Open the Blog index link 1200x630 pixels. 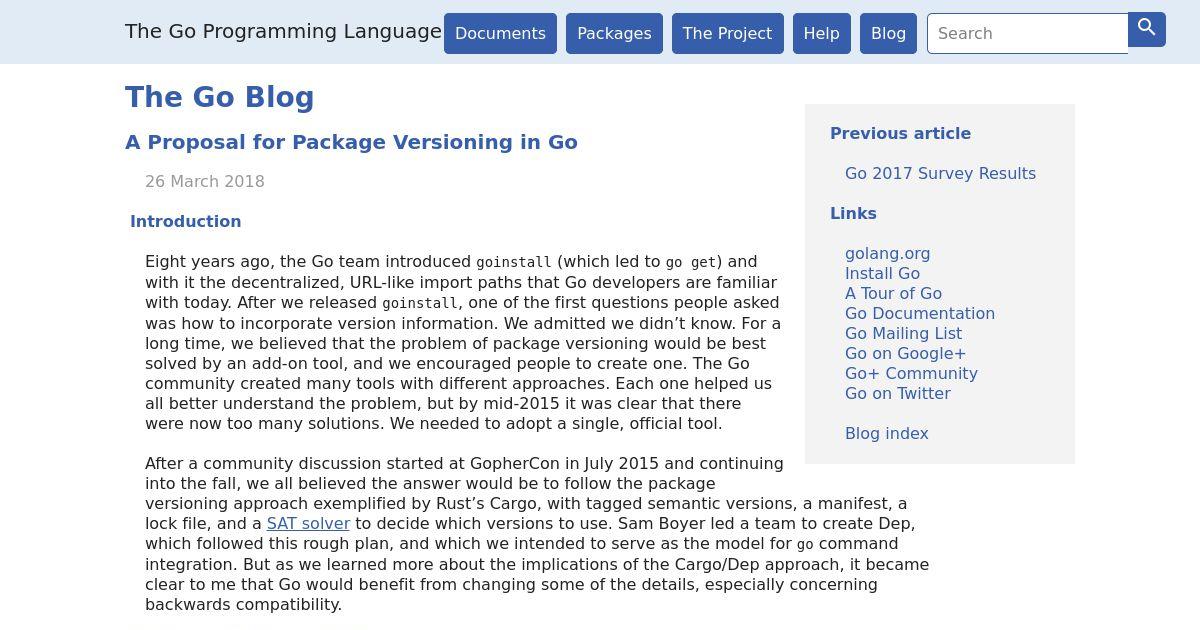[x=887, y=433]
